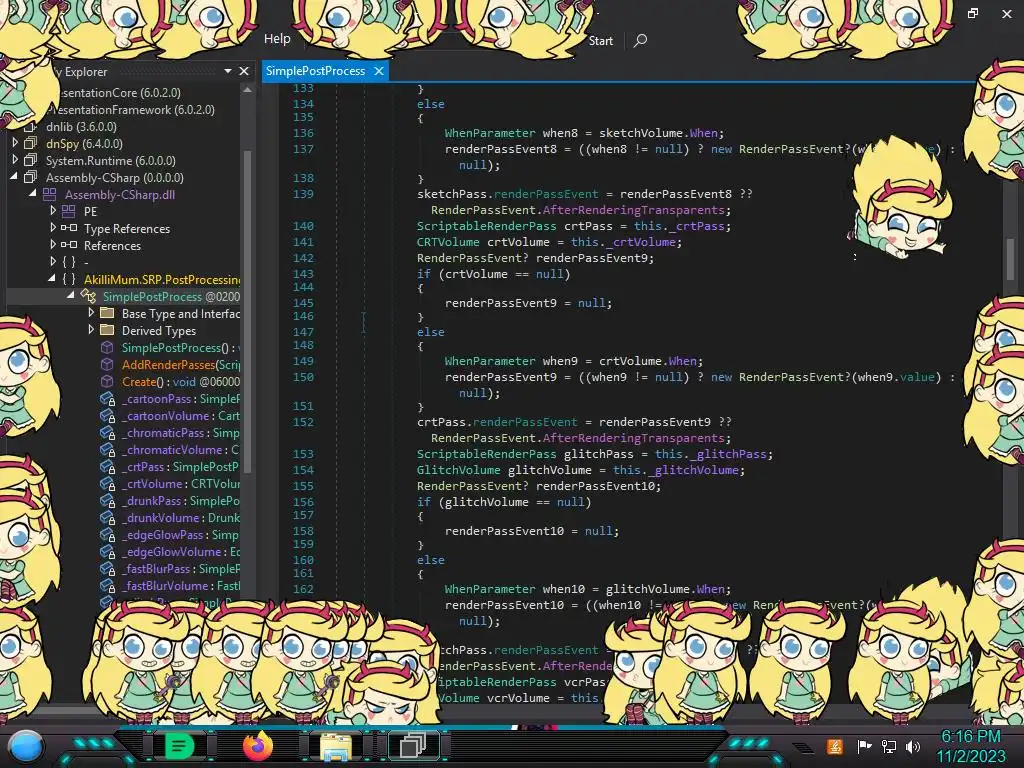Image resolution: width=1024 pixels, height=768 pixels.
Task: Click the PE node icon
Action: [68, 211]
